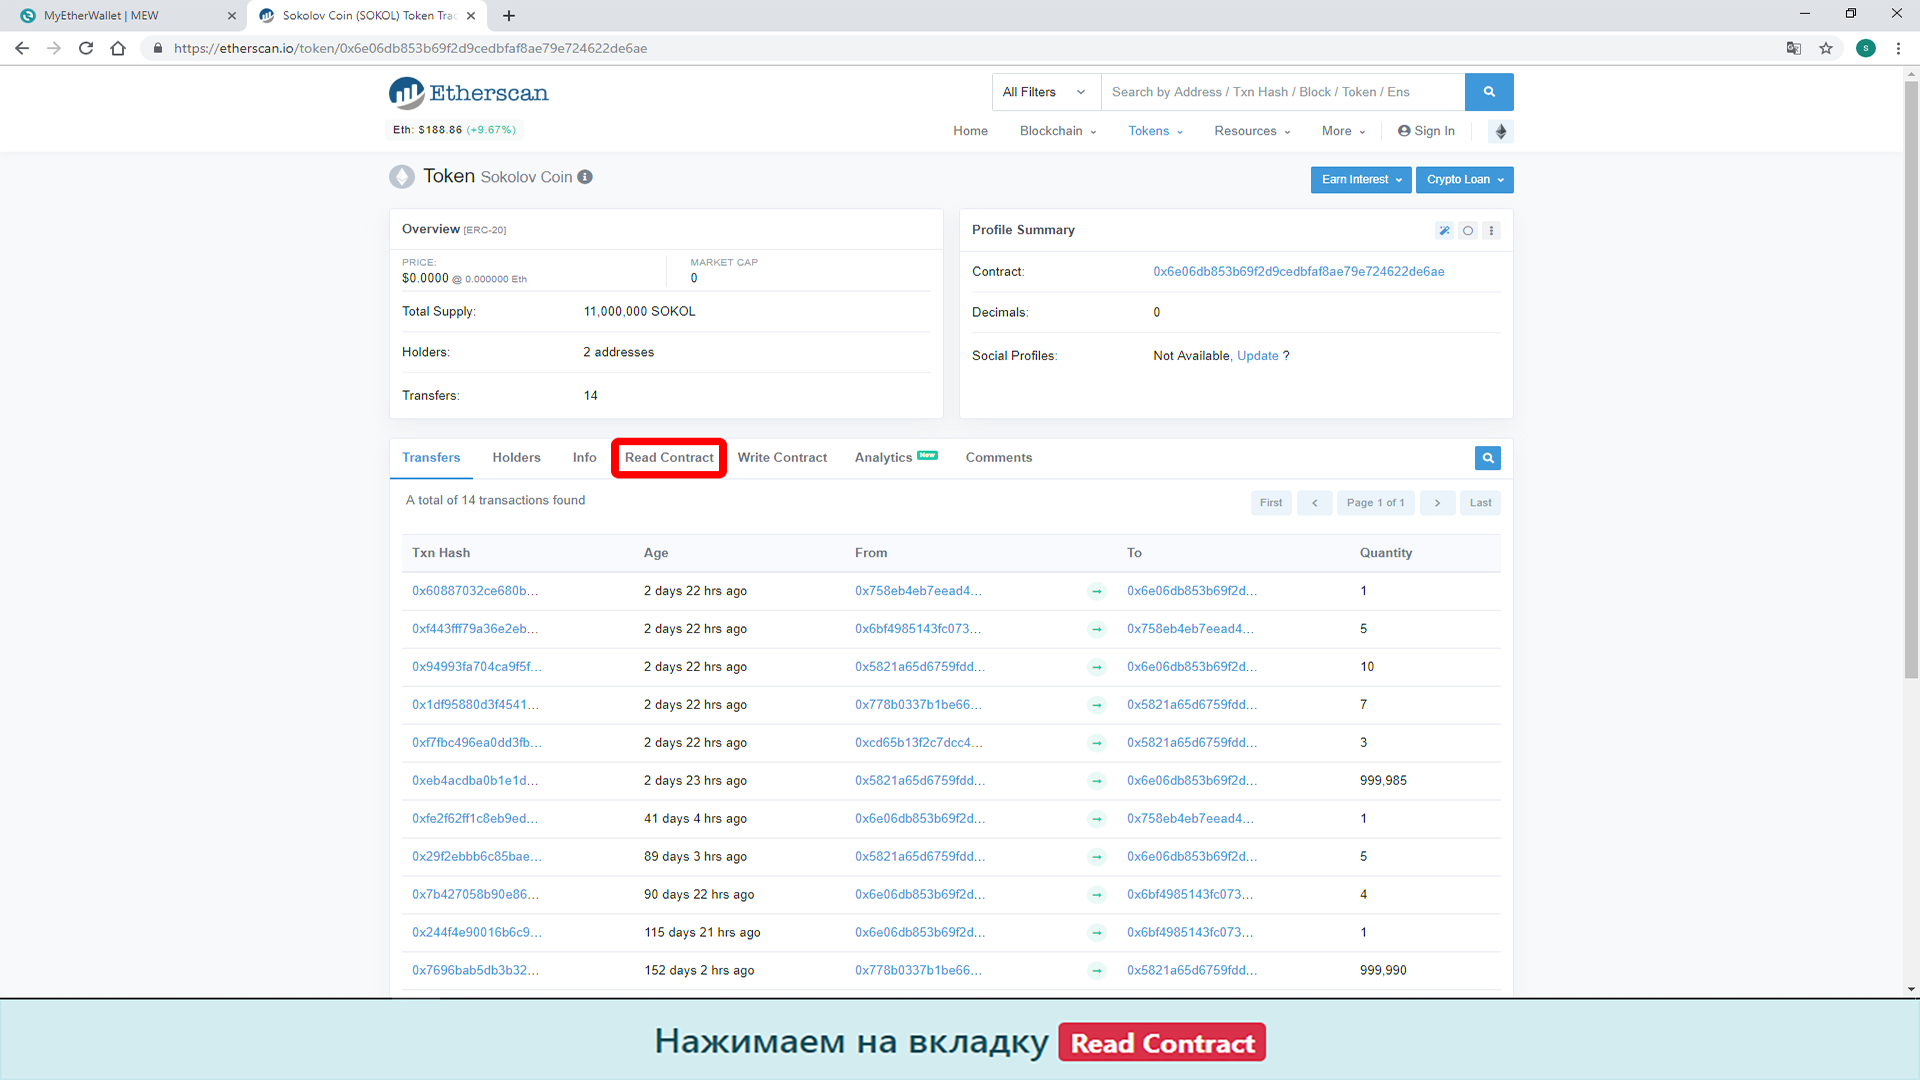Click the search input field
The width and height of the screenshot is (1920, 1080).
pos(1282,92)
